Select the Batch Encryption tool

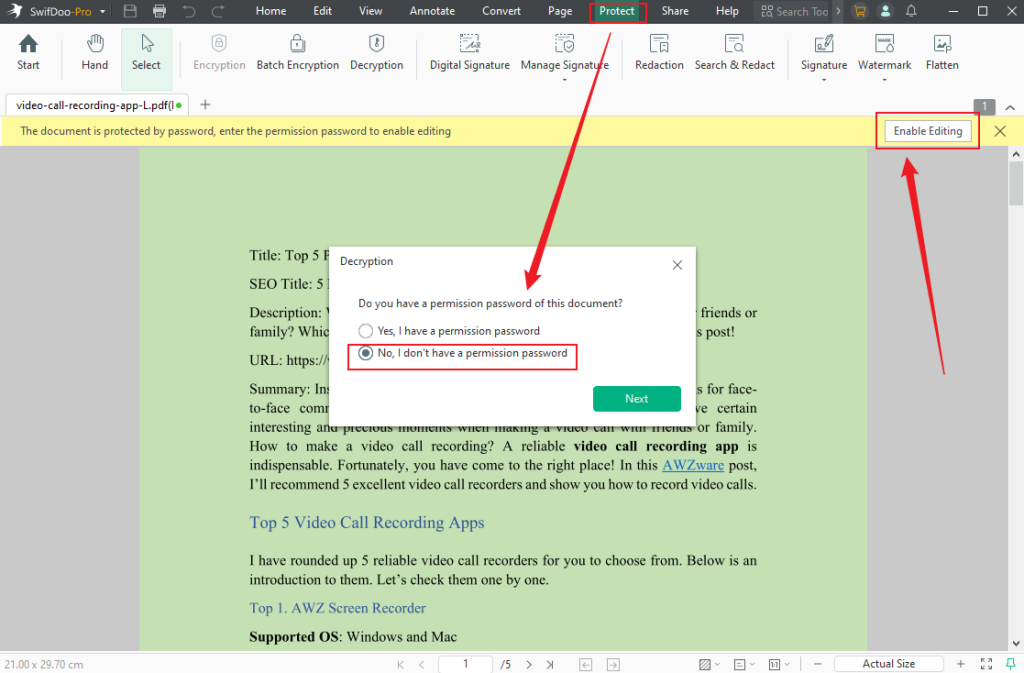click(297, 50)
